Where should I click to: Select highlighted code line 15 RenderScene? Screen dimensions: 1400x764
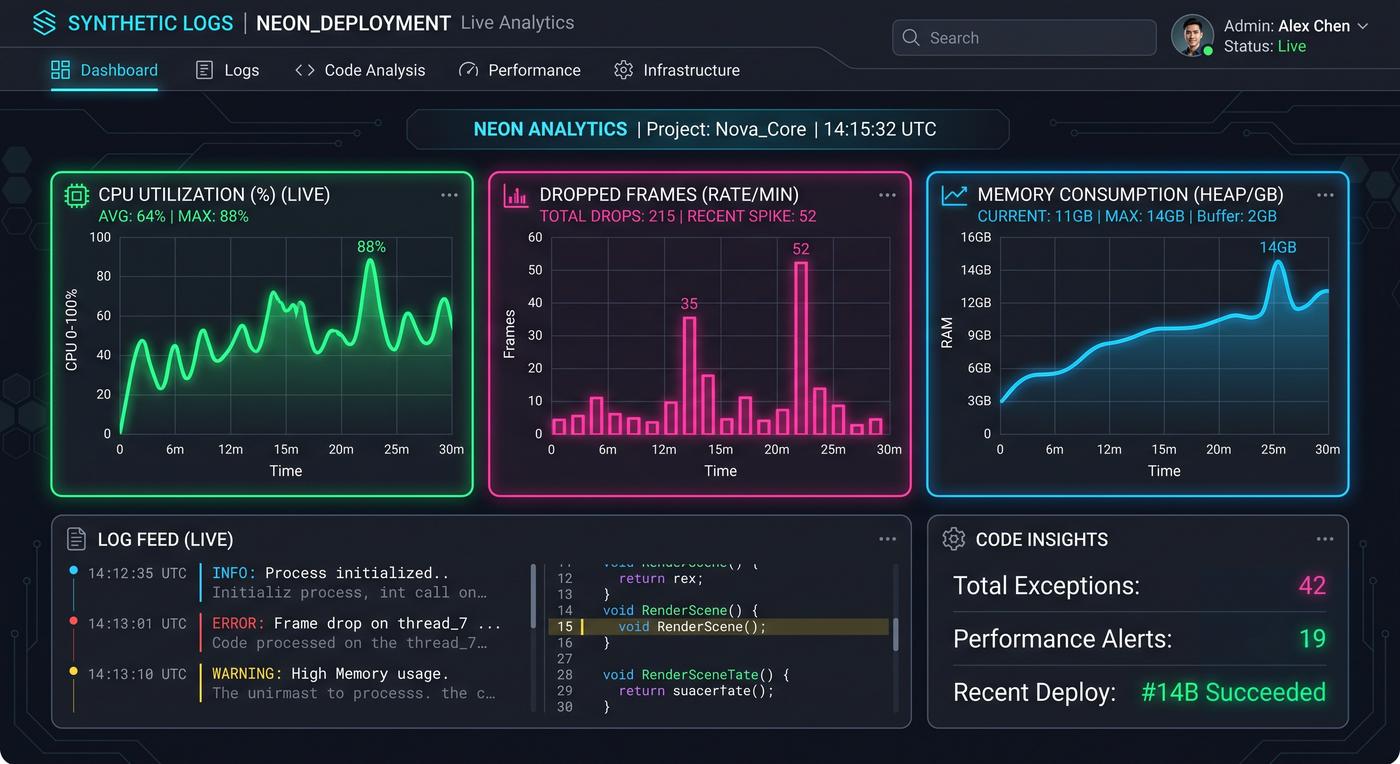point(718,627)
